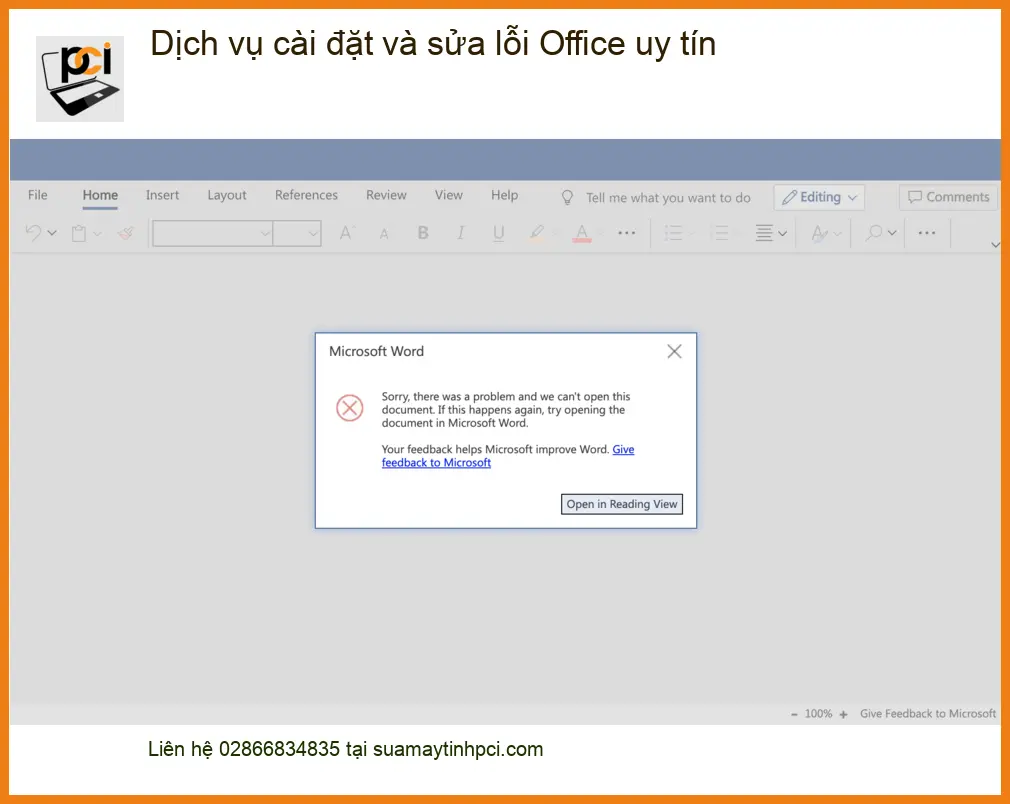
Task: Click the red error icon in dialog
Action: tap(350, 408)
